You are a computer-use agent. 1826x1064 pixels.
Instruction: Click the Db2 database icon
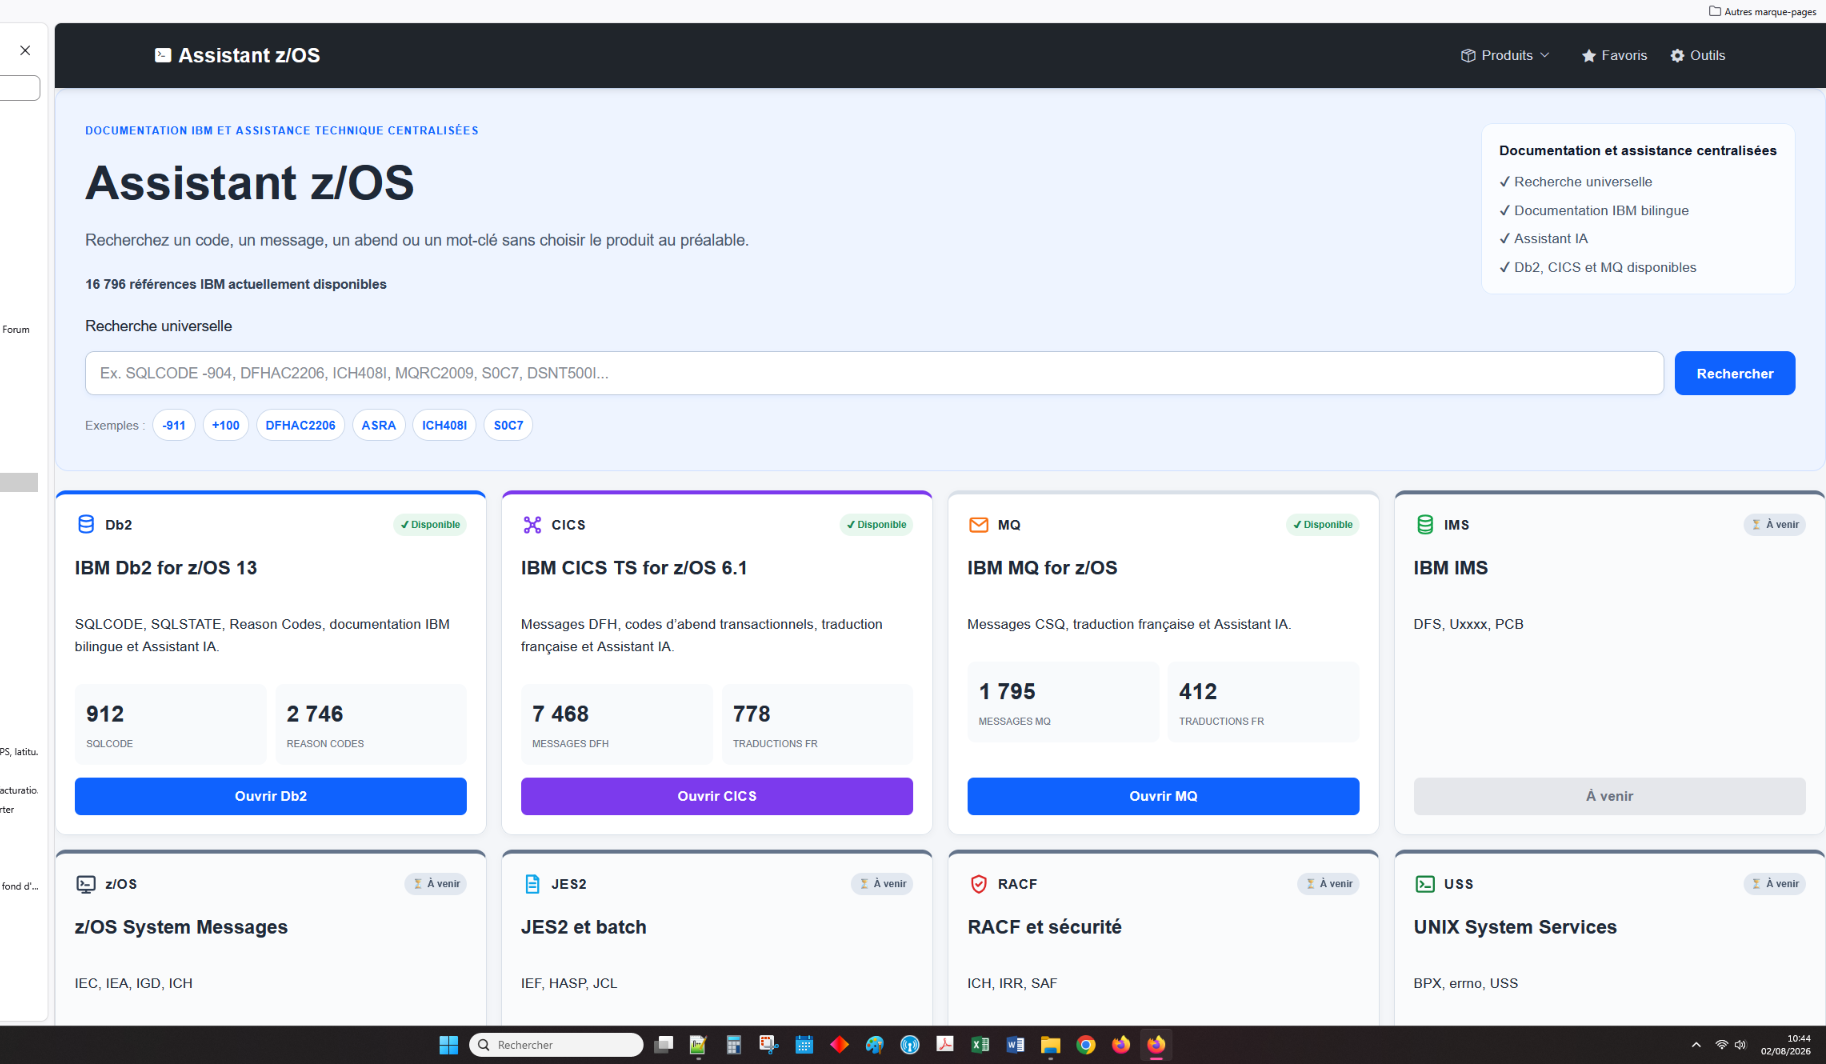coord(86,524)
